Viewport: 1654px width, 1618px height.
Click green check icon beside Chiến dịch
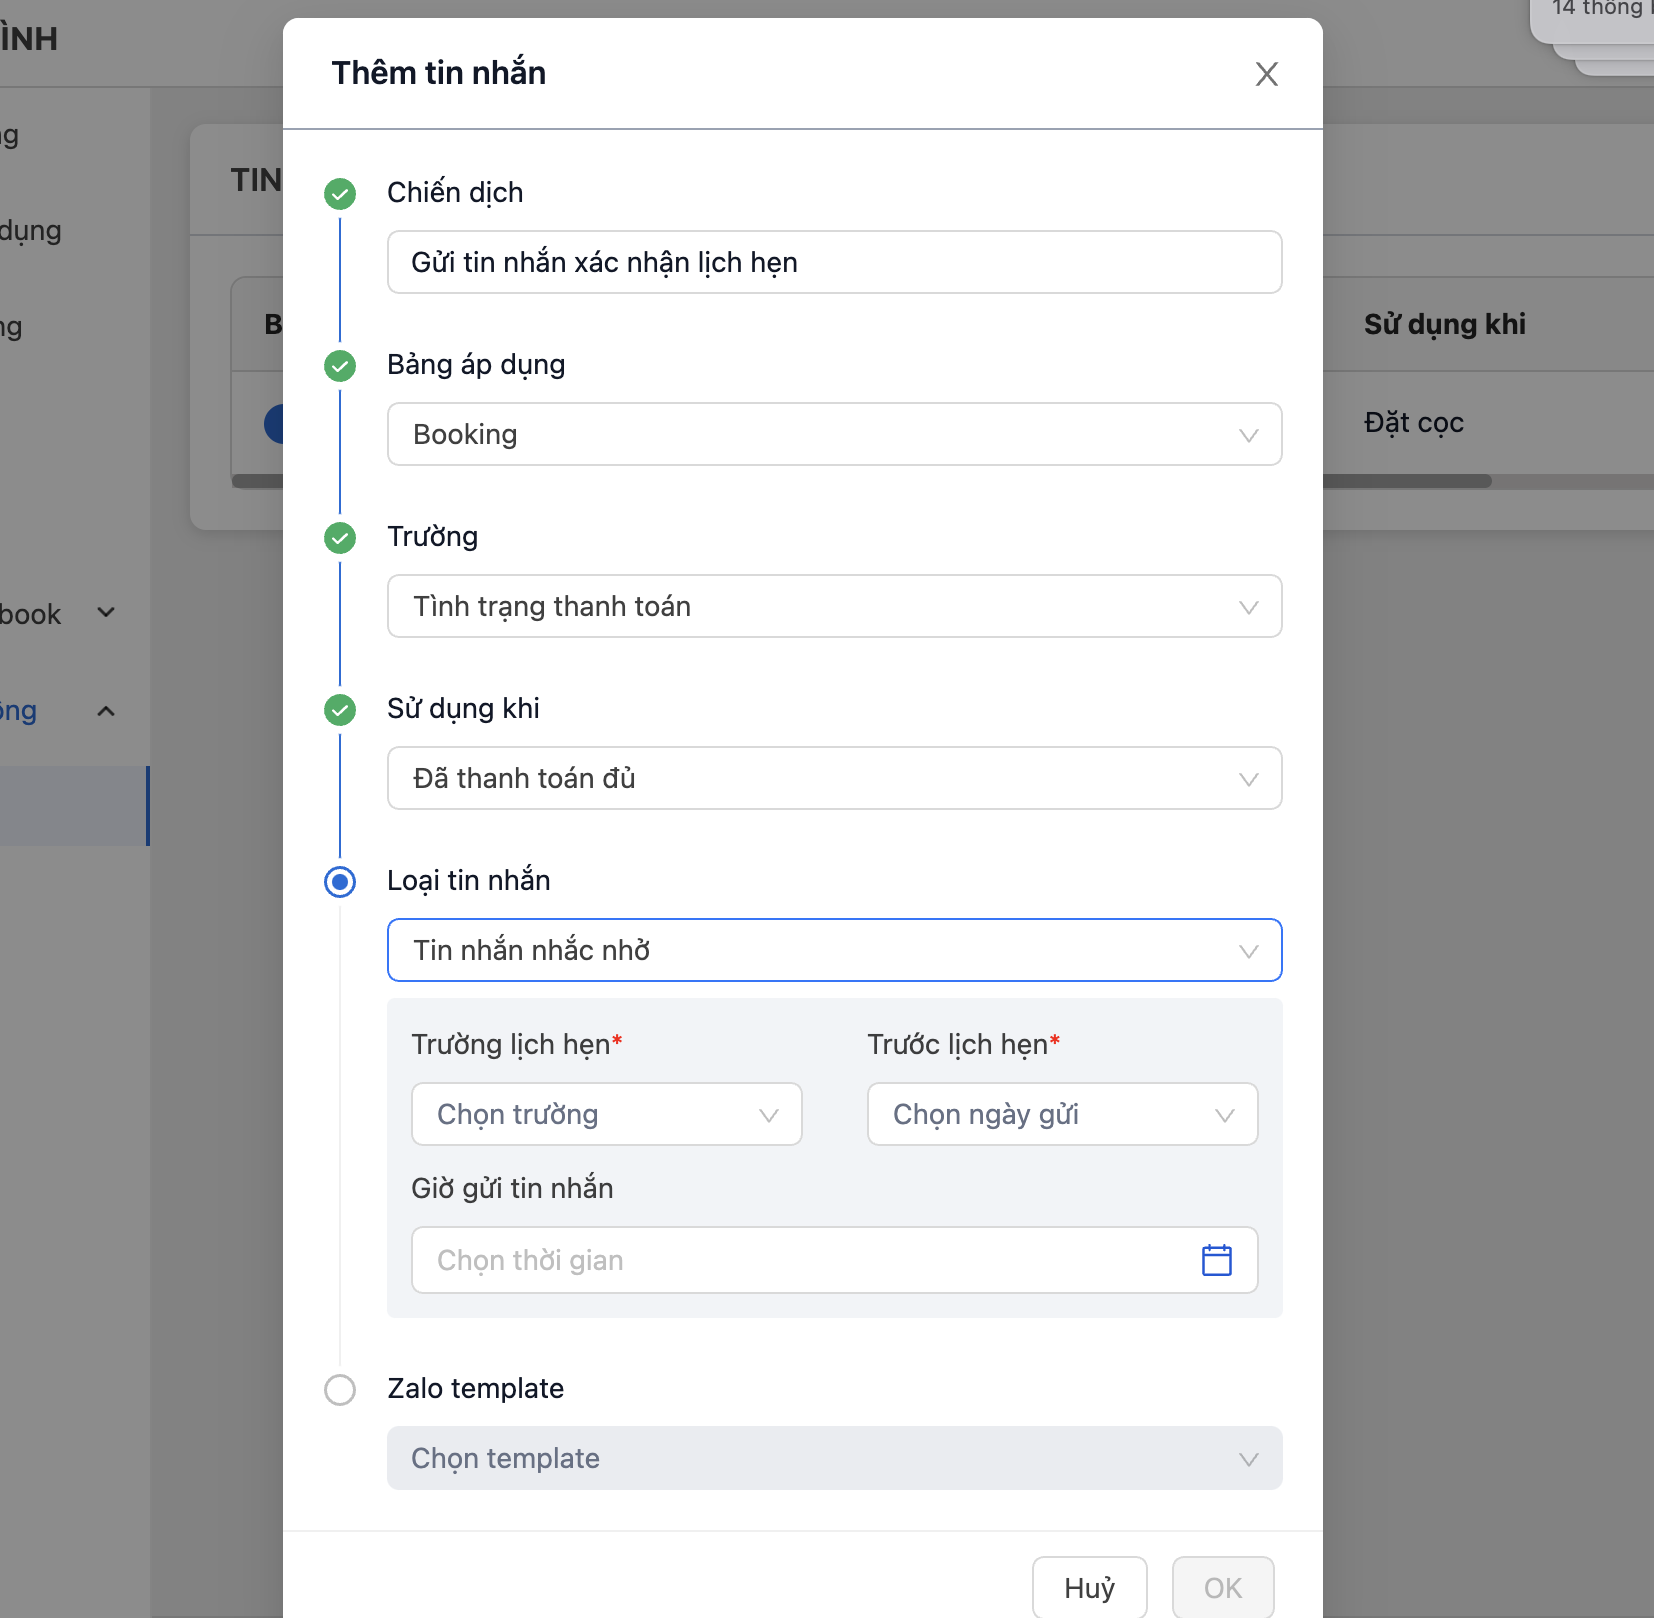[340, 194]
